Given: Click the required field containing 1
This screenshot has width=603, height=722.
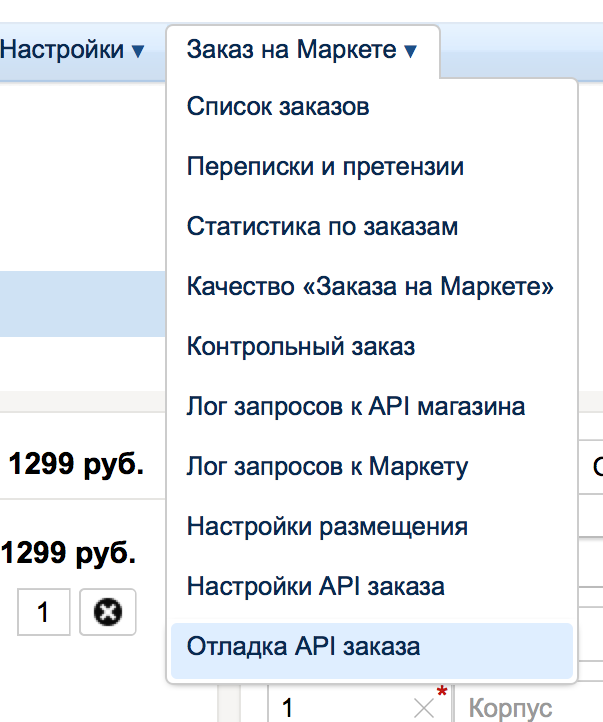Looking at the screenshot, I should click(340, 708).
